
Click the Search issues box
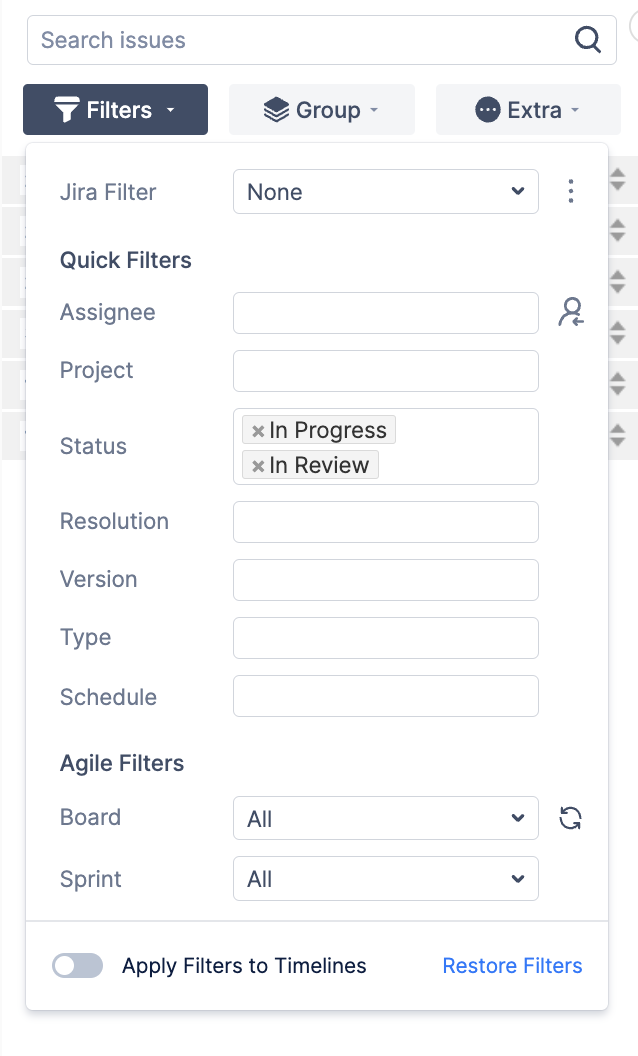point(300,40)
